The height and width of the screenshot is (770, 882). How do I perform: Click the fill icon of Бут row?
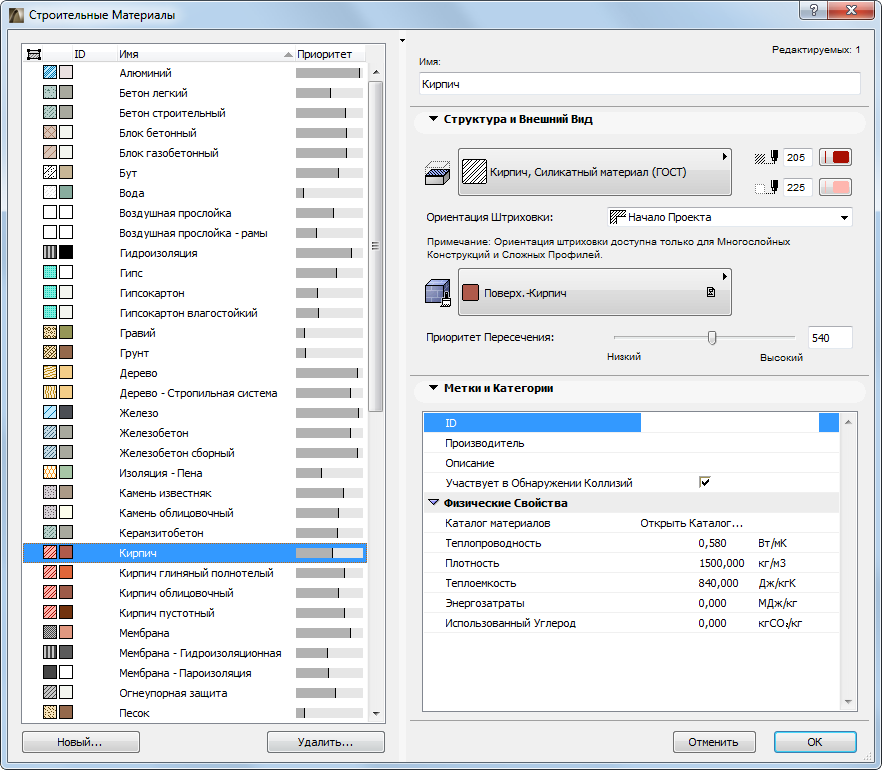click(50, 172)
